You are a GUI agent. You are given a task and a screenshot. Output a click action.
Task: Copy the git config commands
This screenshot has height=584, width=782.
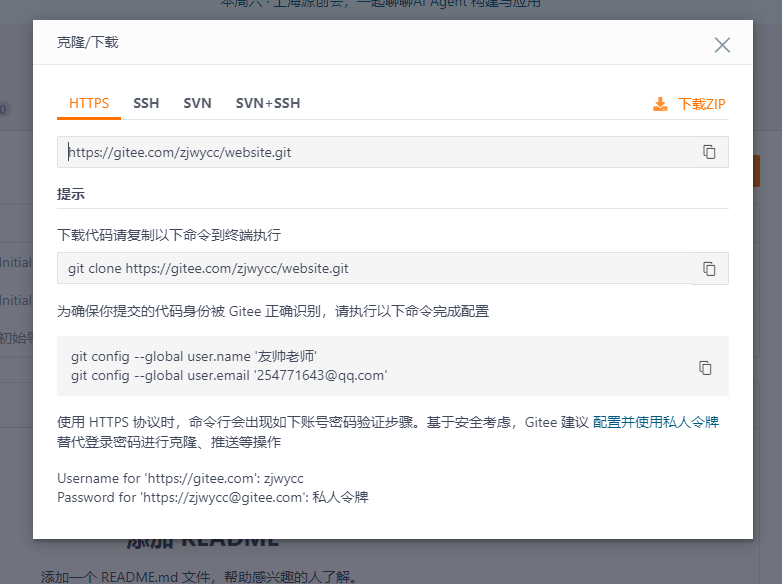(705, 368)
